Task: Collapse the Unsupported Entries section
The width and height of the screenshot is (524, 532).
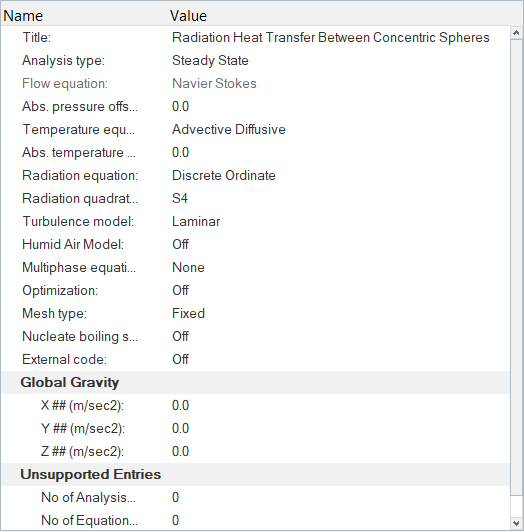Action: (x=90, y=474)
